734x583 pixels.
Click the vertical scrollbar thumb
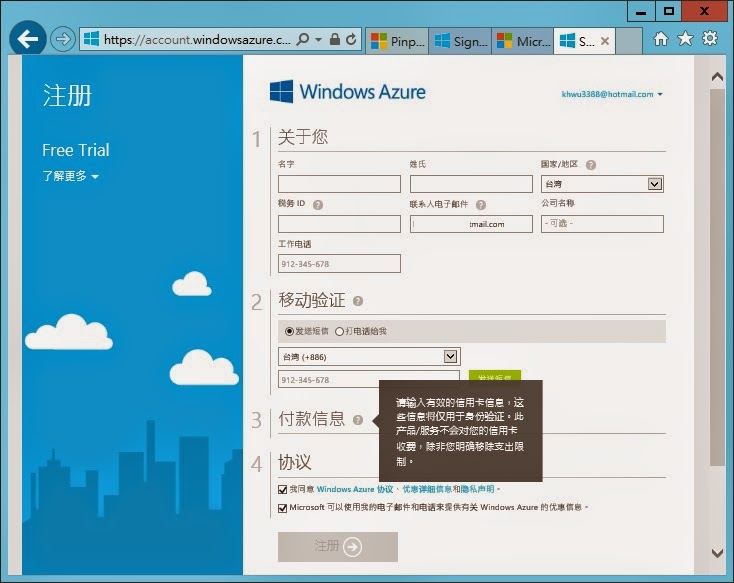[x=717, y=278]
